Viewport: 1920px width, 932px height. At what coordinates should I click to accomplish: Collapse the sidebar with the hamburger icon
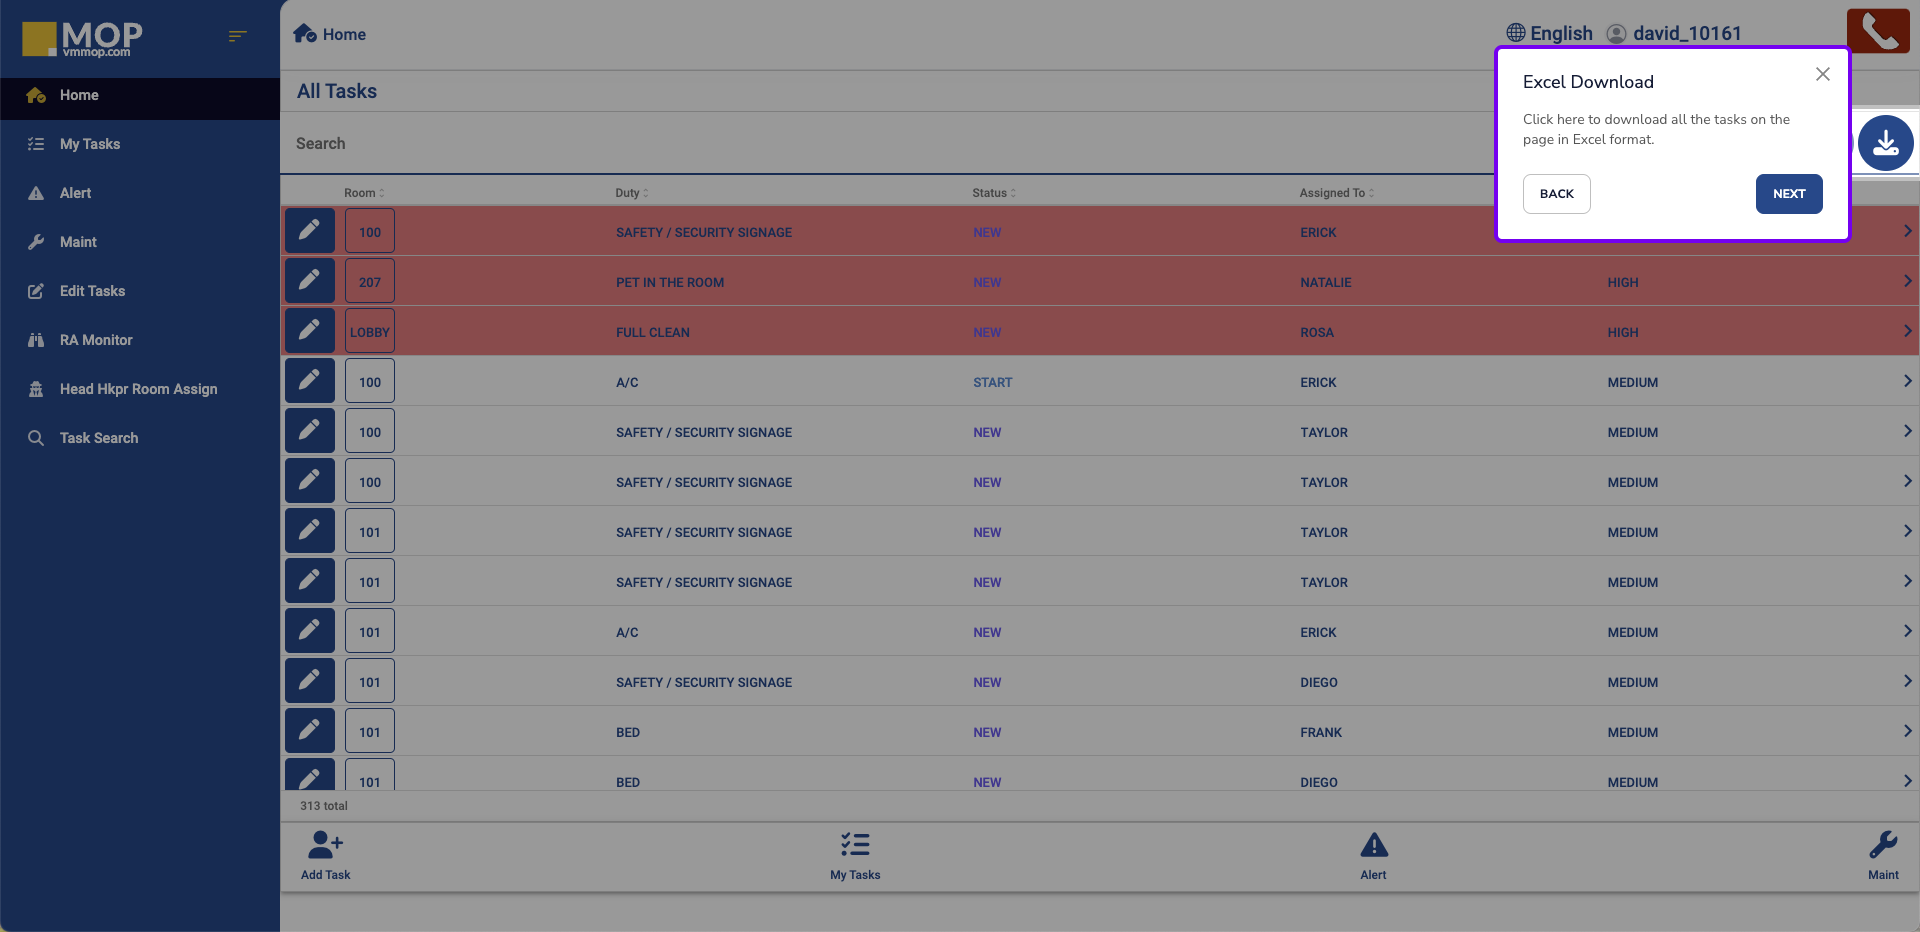[237, 36]
